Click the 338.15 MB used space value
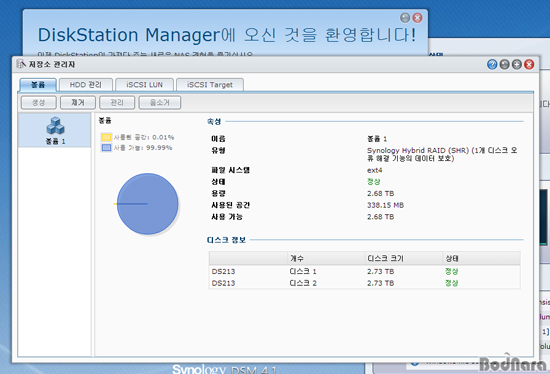This screenshot has width=550, height=374. point(385,205)
